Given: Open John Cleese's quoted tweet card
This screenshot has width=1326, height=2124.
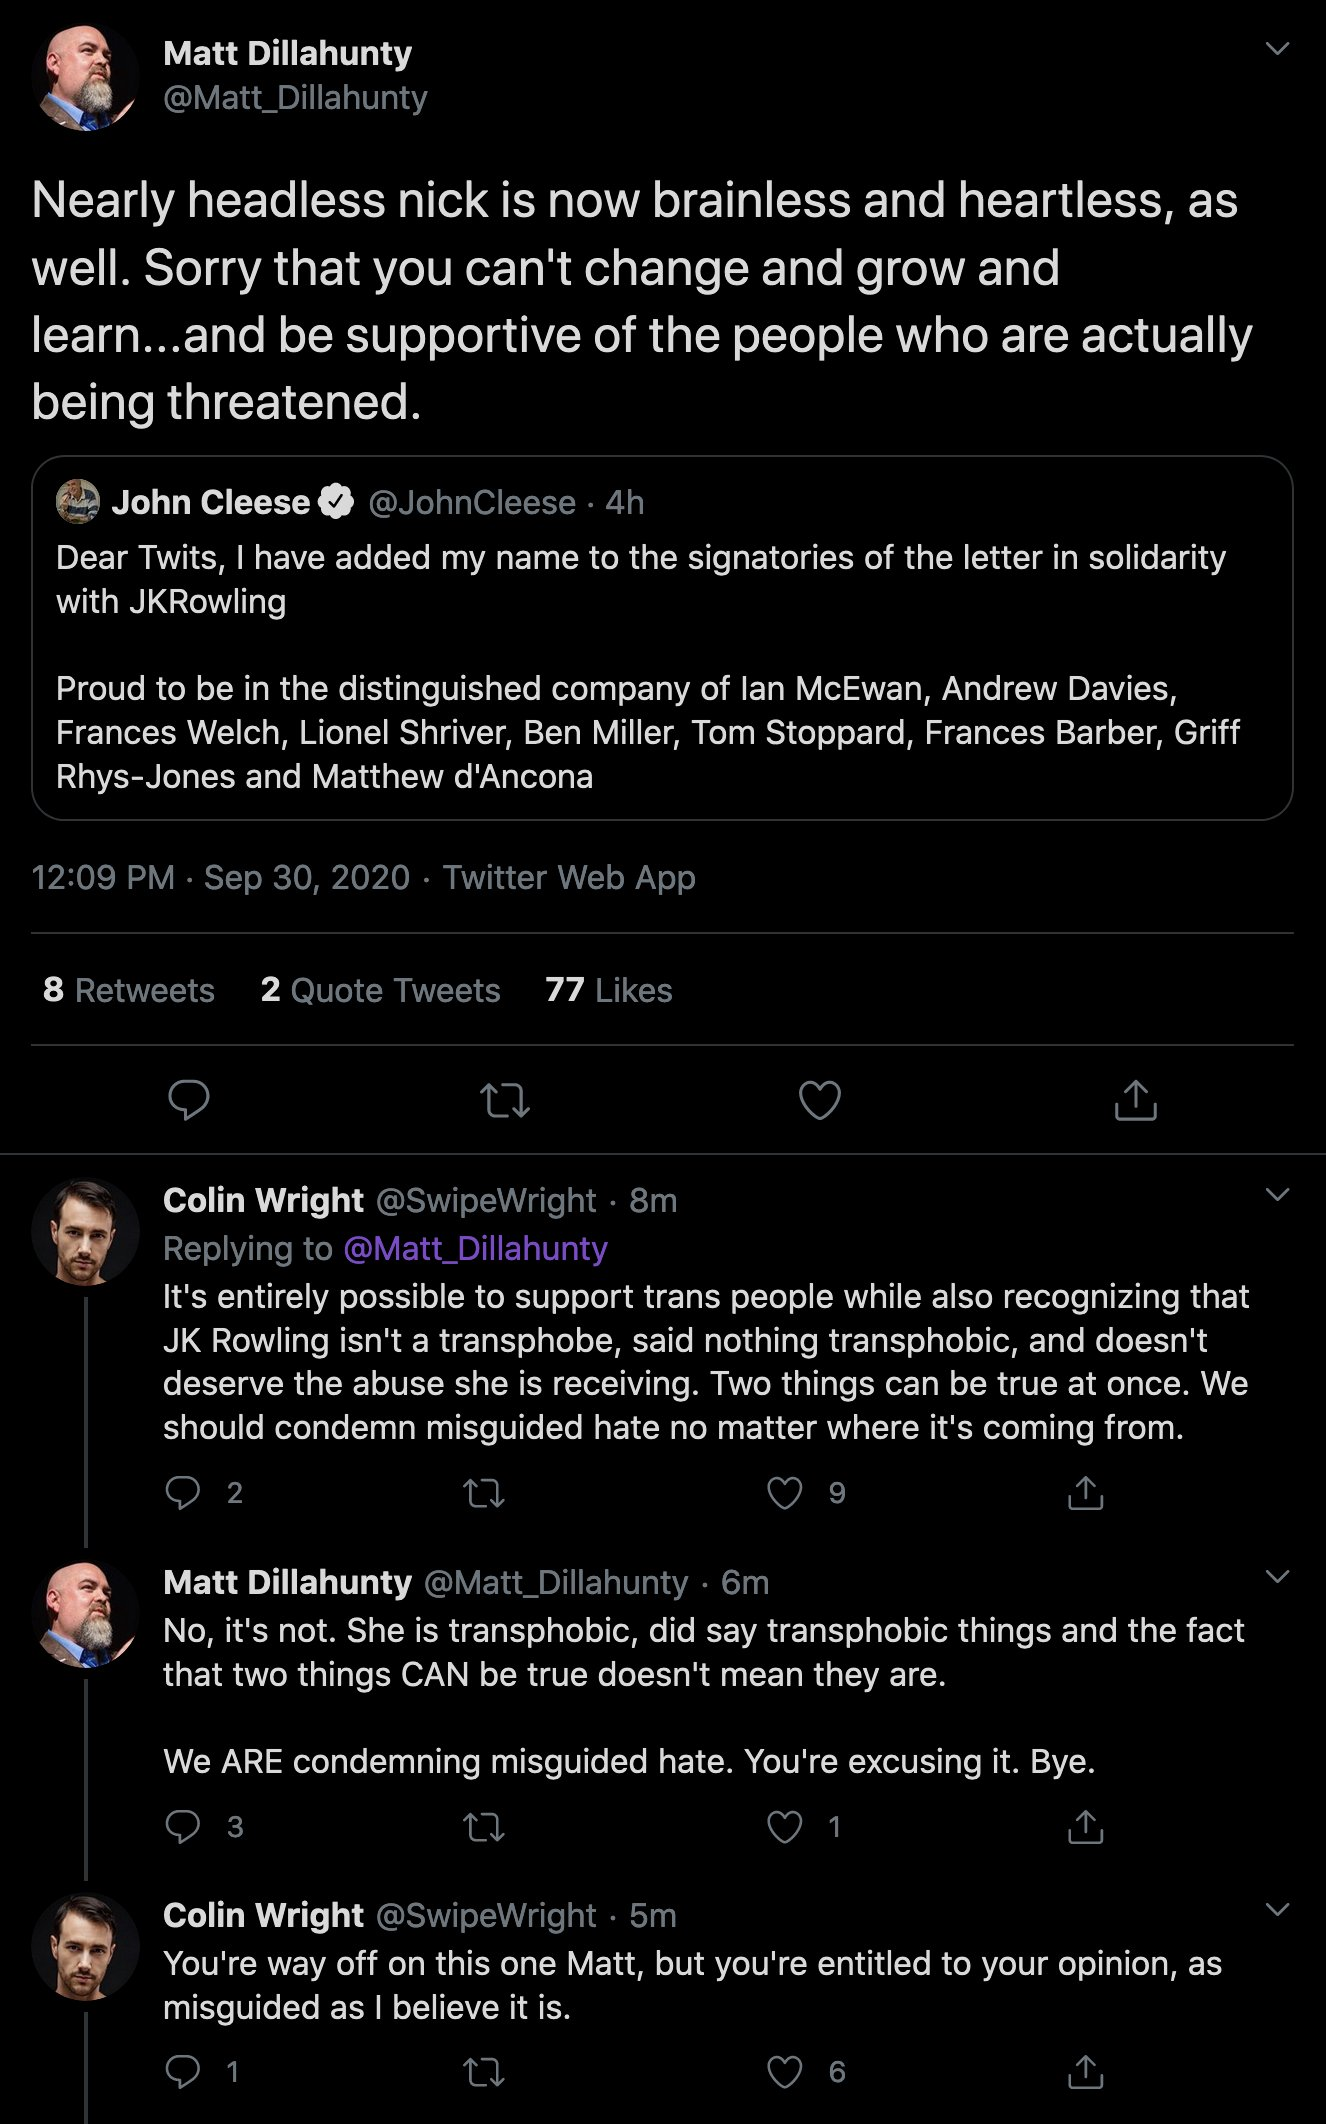Looking at the screenshot, I should (662, 638).
